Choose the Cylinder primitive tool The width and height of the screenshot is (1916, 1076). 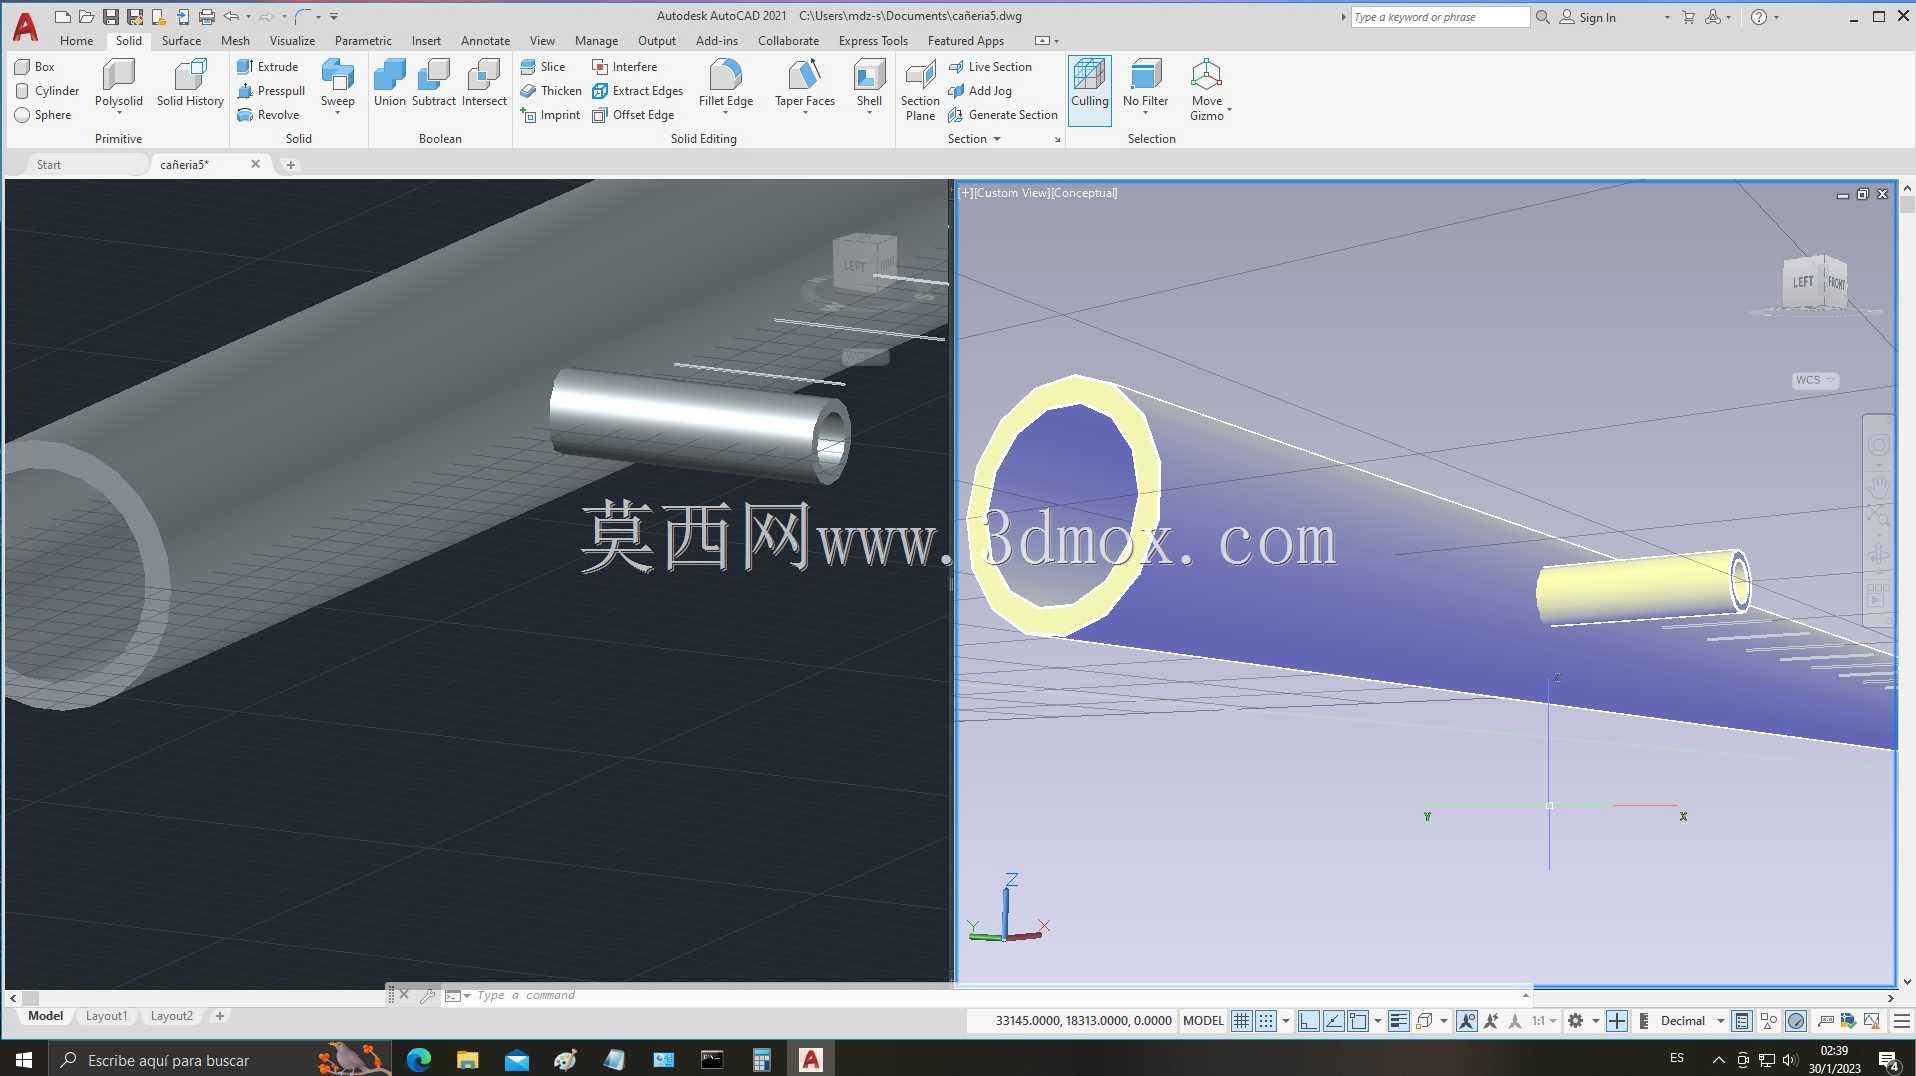pos(47,90)
